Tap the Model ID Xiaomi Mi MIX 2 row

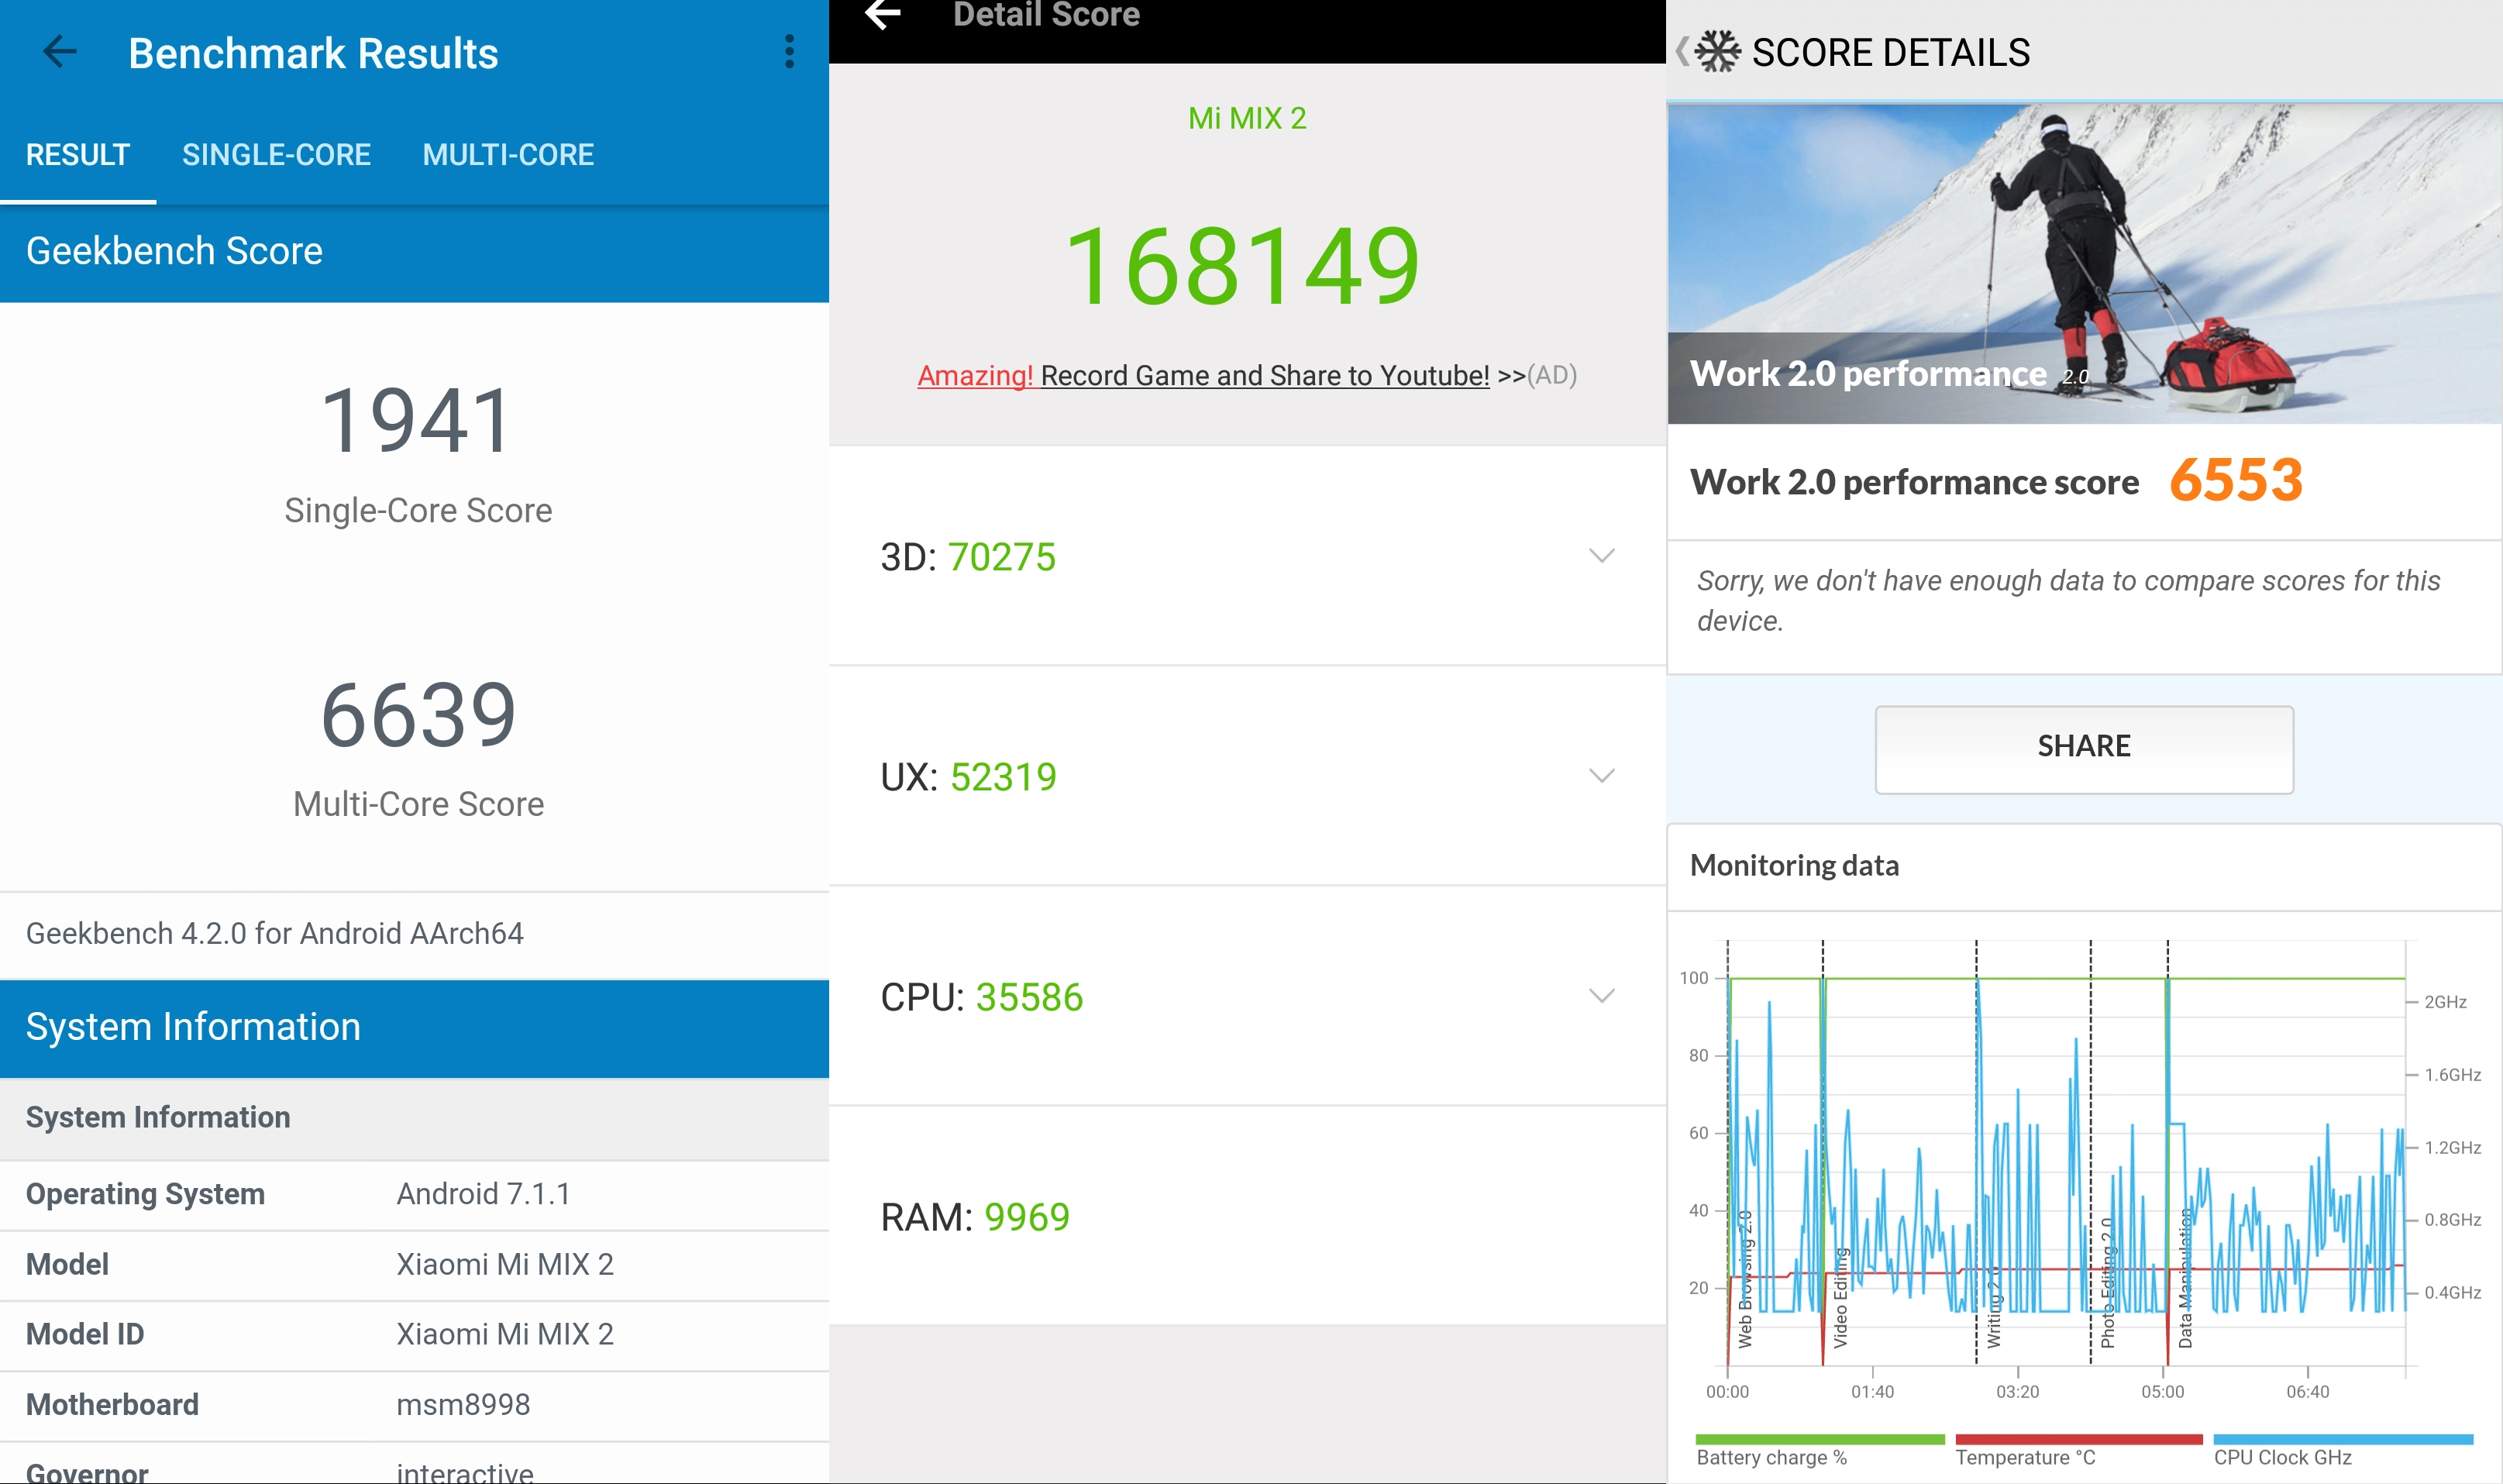(414, 1335)
